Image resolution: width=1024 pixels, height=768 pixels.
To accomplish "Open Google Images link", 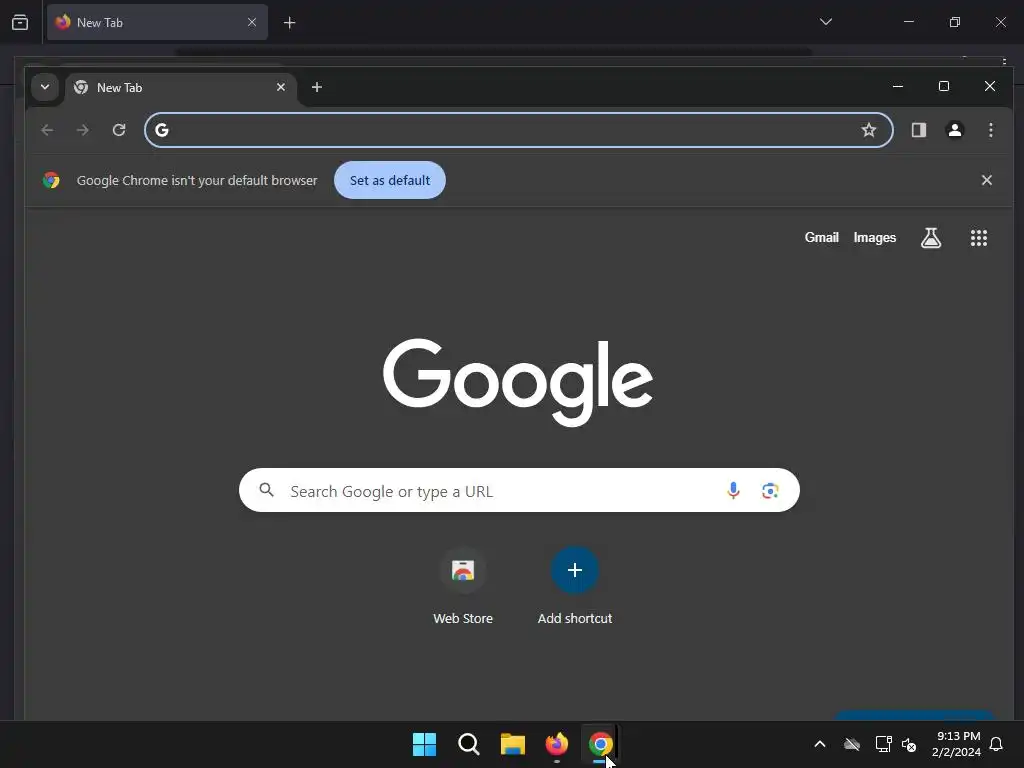I will pyautogui.click(x=874, y=238).
